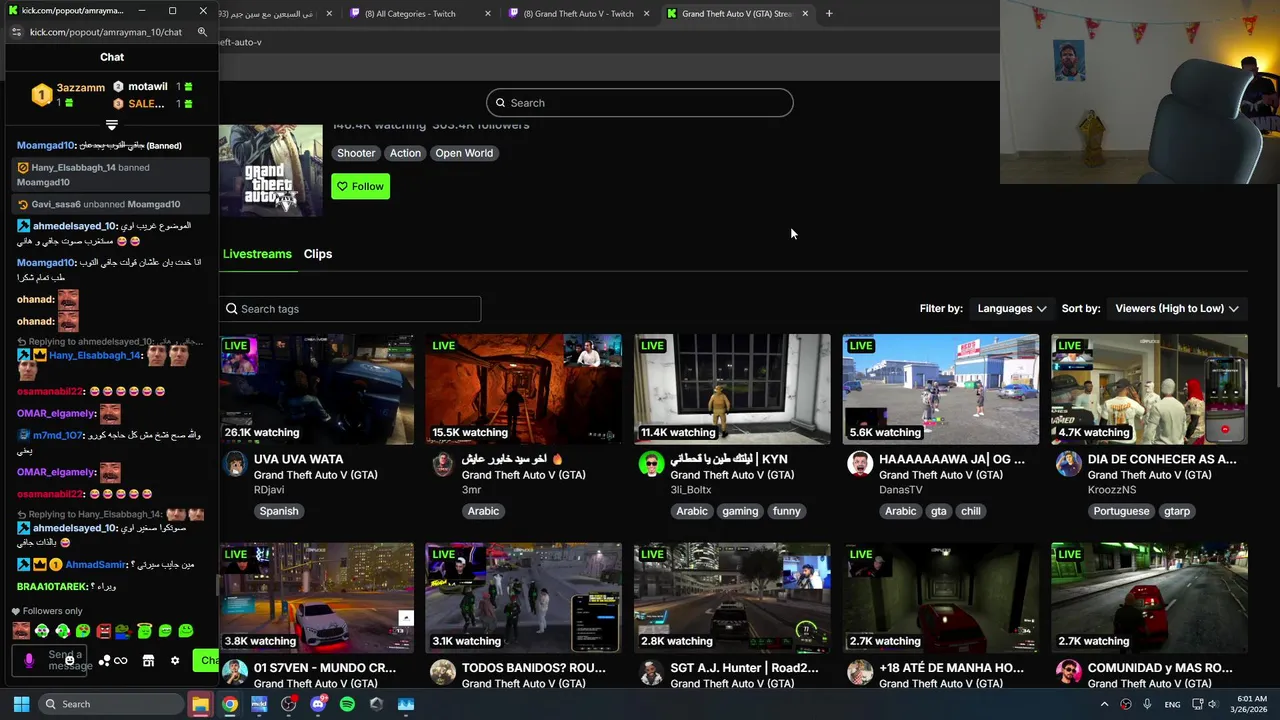Open 3li_Boltx channel avatar
This screenshot has width=1280, height=720.
[651, 464]
